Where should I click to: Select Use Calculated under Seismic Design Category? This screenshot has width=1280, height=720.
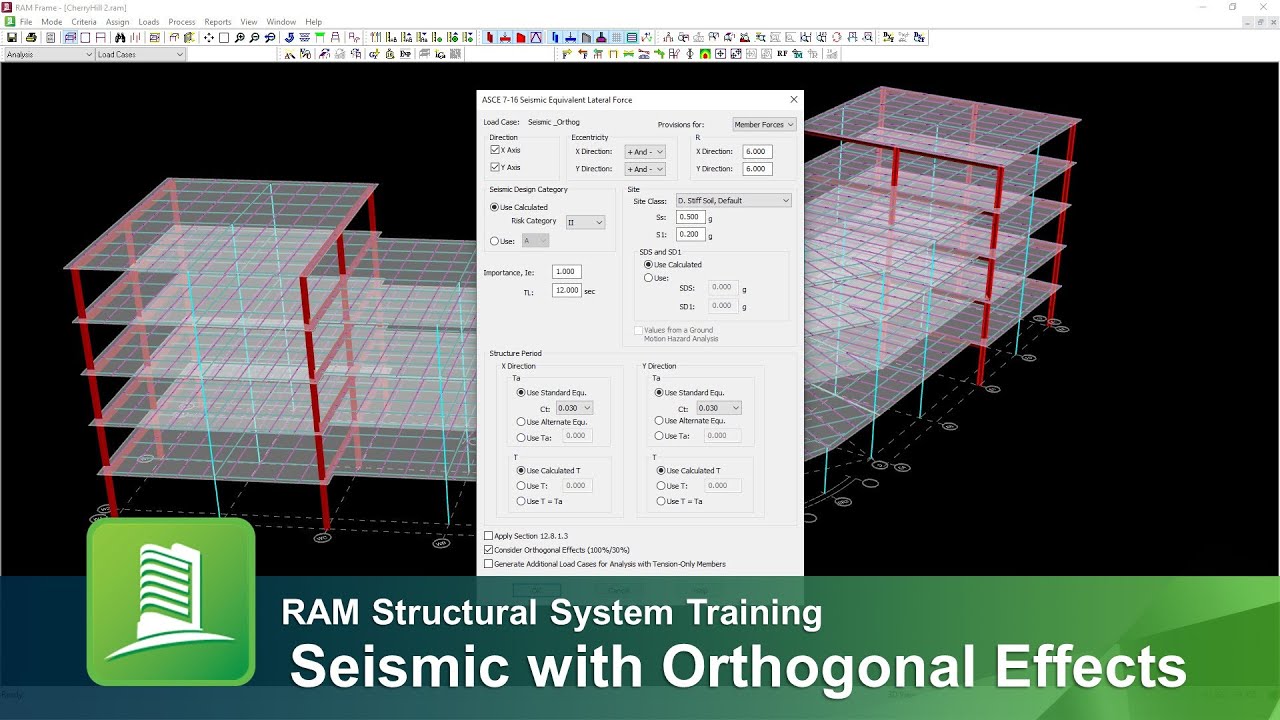coord(494,207)
